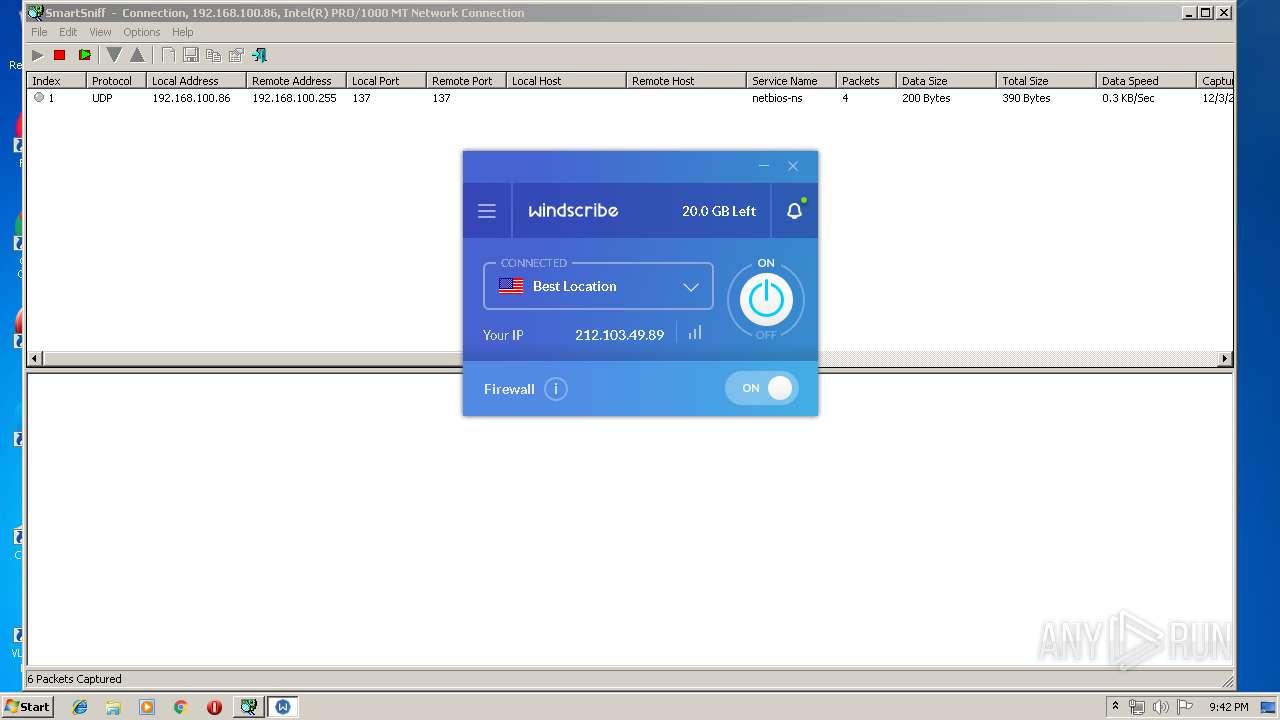Click the Properties toolbar icon
This screenshot has width=1280, height=720.
click(236, 55)
